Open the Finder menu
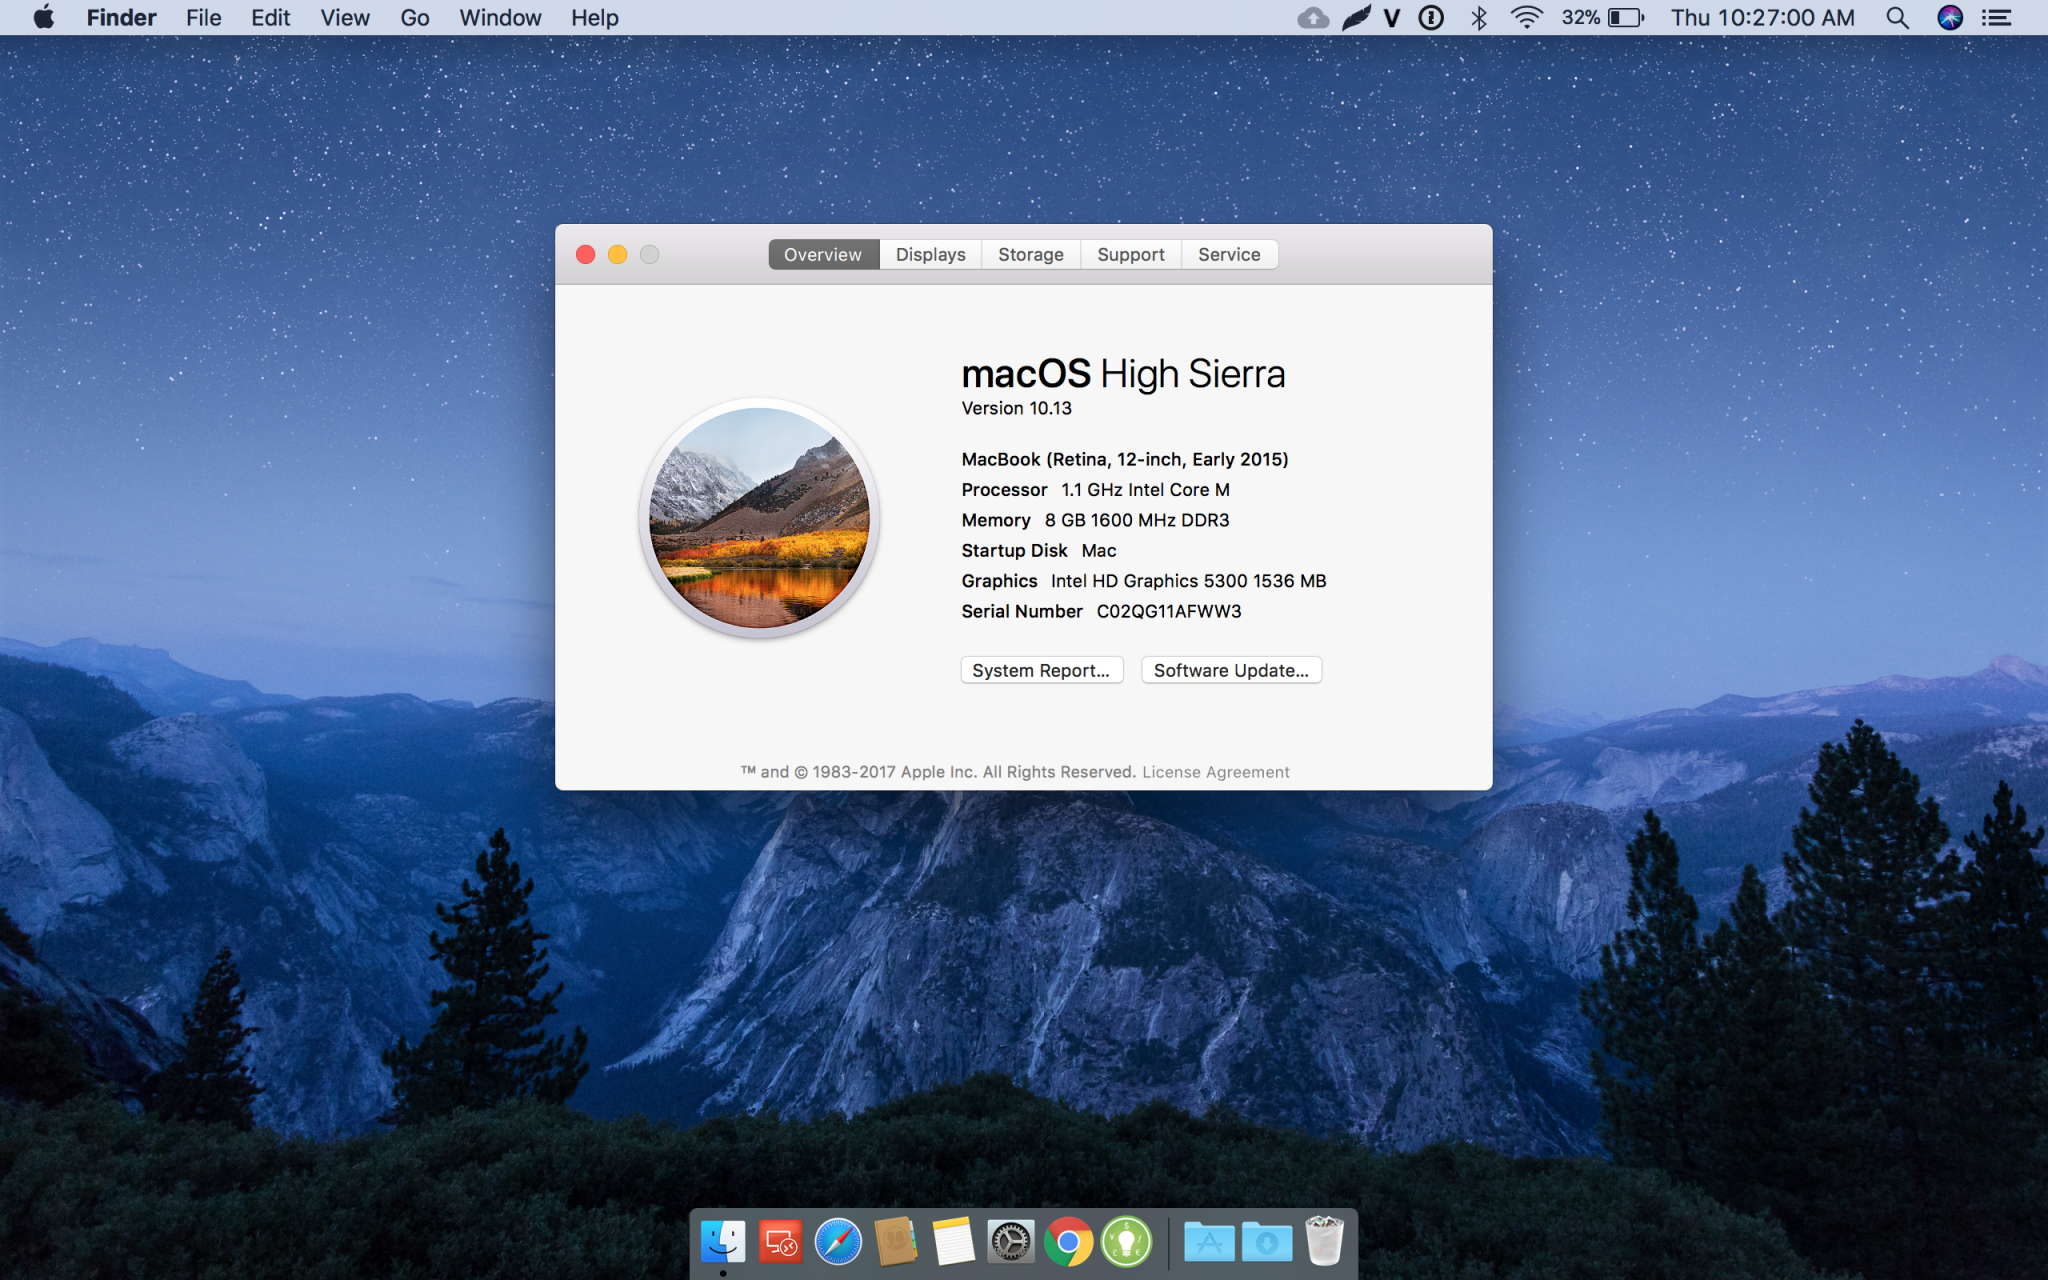The height and width of the screenshot is (1280, 2048). pyautogui.click(x=121, y=17)
